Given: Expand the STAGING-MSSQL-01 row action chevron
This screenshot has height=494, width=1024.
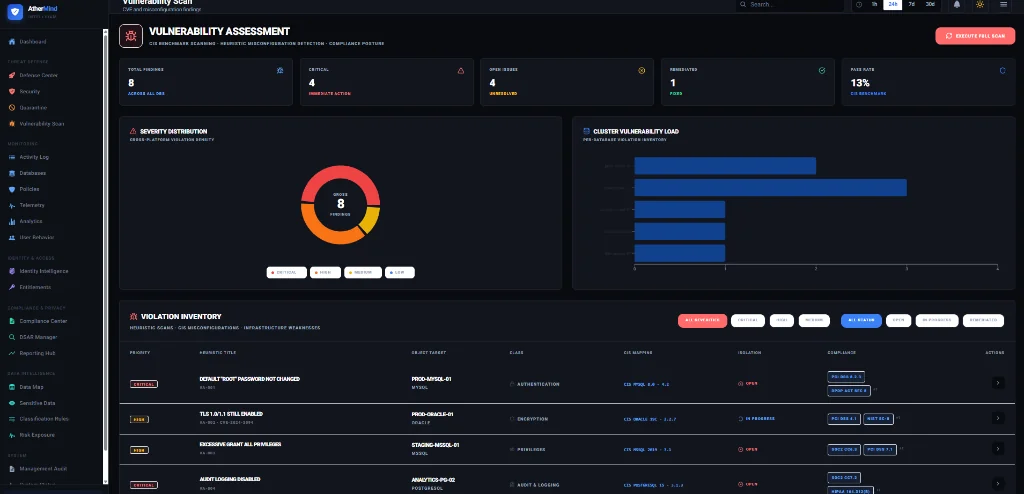Looking at the screenshot, I should tap(998, 449).
